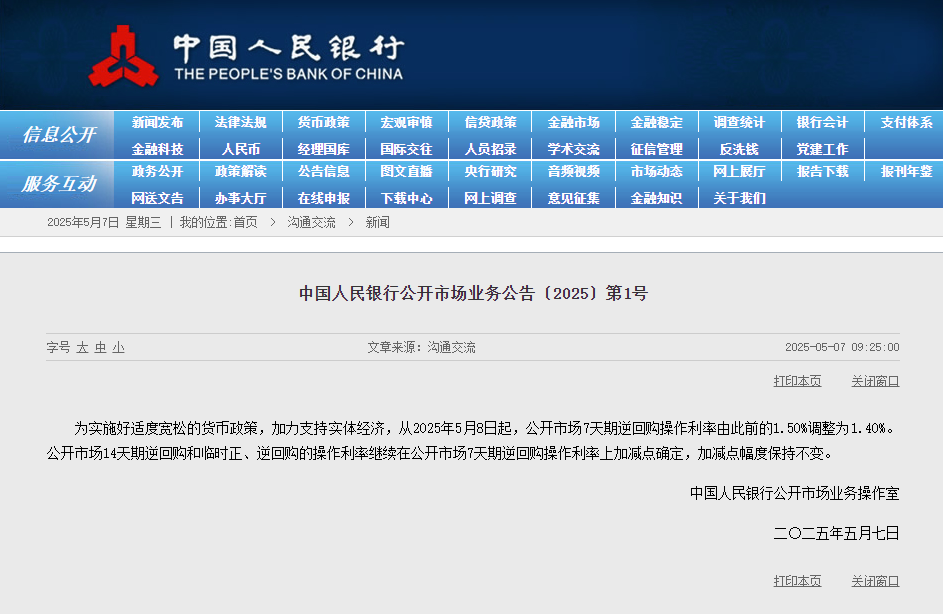943x614 pixels.
Task: Click the top 关闭窗口 link
Action: pos(875,381)
